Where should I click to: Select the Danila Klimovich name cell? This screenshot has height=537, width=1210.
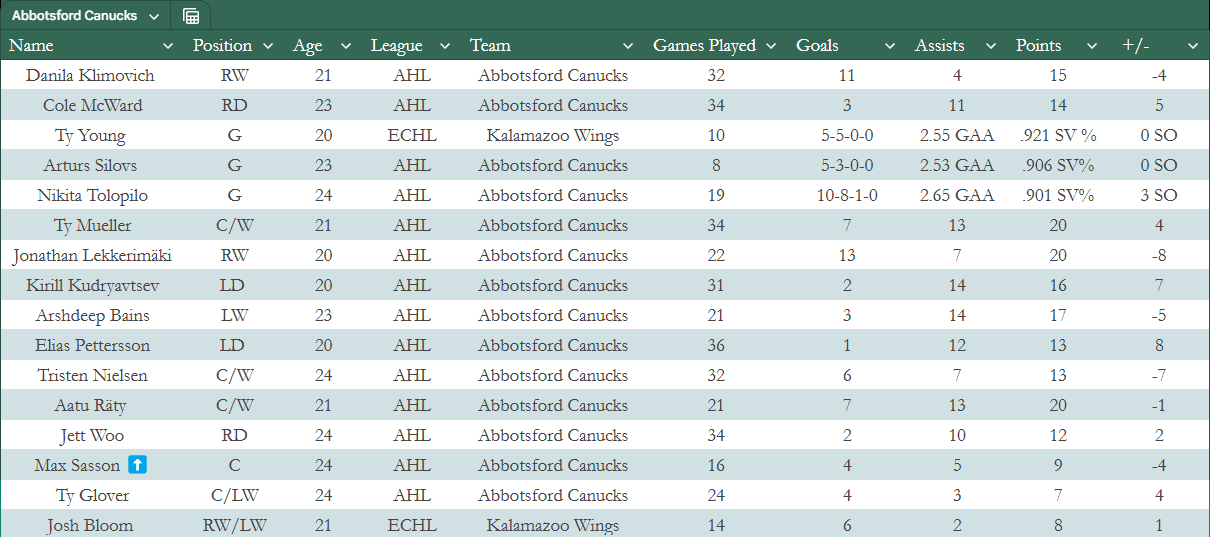pos(90,76)
